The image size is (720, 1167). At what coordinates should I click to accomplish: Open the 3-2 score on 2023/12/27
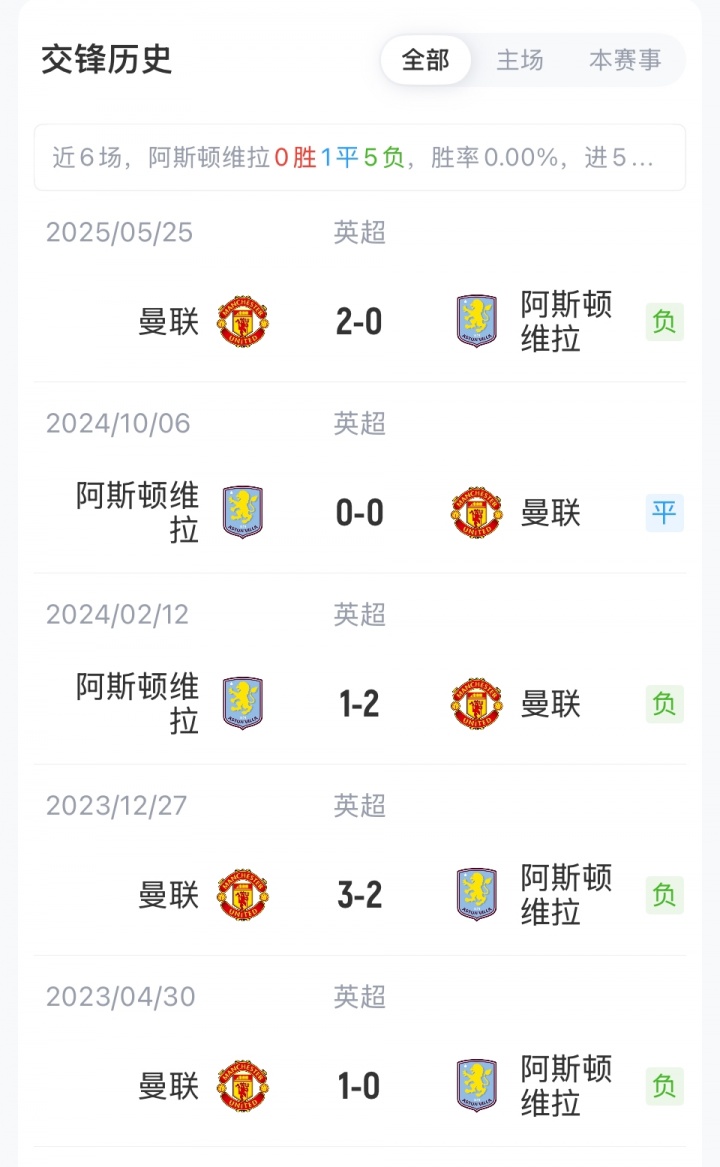point(359,895)
